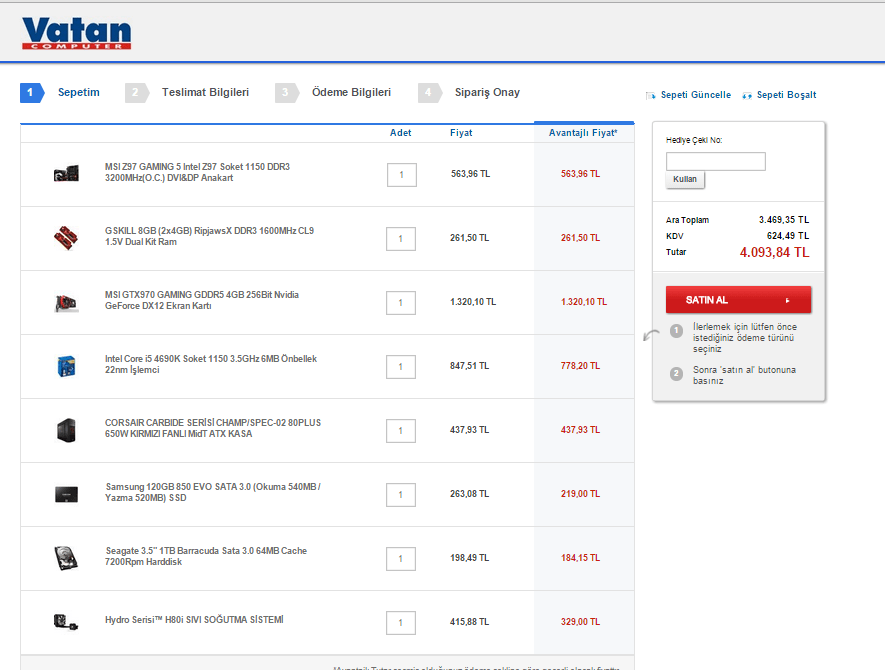Open MSI Z97 GAMING 5 motherboard thumbnail
This screenshot has width=885, height=670.
pos(66,173)
